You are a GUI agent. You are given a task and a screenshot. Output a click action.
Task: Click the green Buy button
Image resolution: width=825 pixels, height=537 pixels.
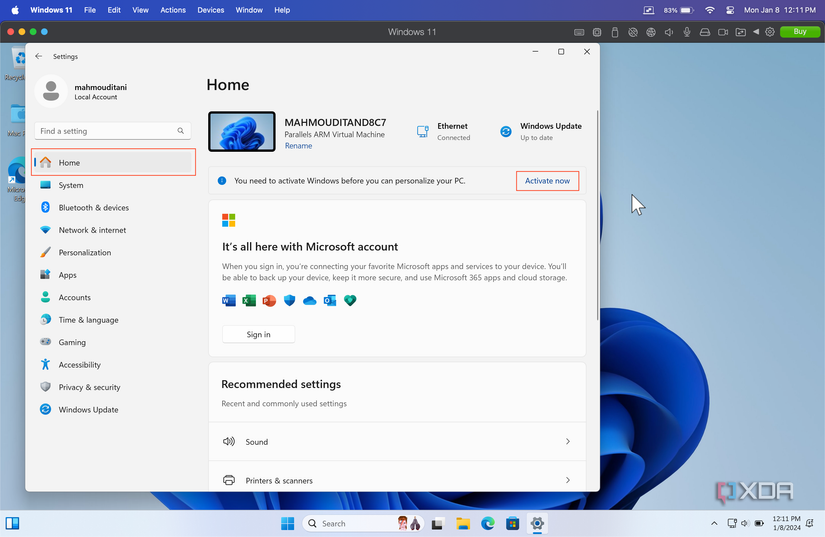pyautogui.click(x=800, y=32)
